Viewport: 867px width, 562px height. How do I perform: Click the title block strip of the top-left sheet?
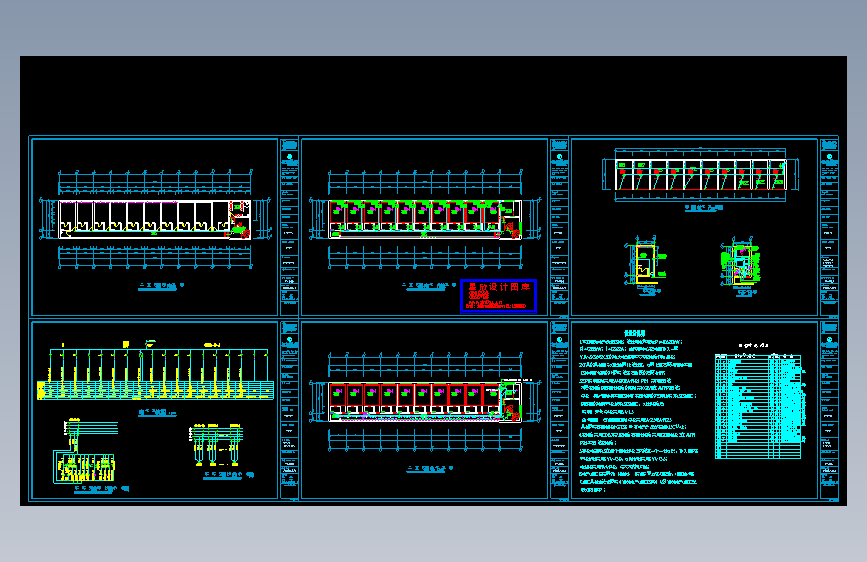[289, 227]
